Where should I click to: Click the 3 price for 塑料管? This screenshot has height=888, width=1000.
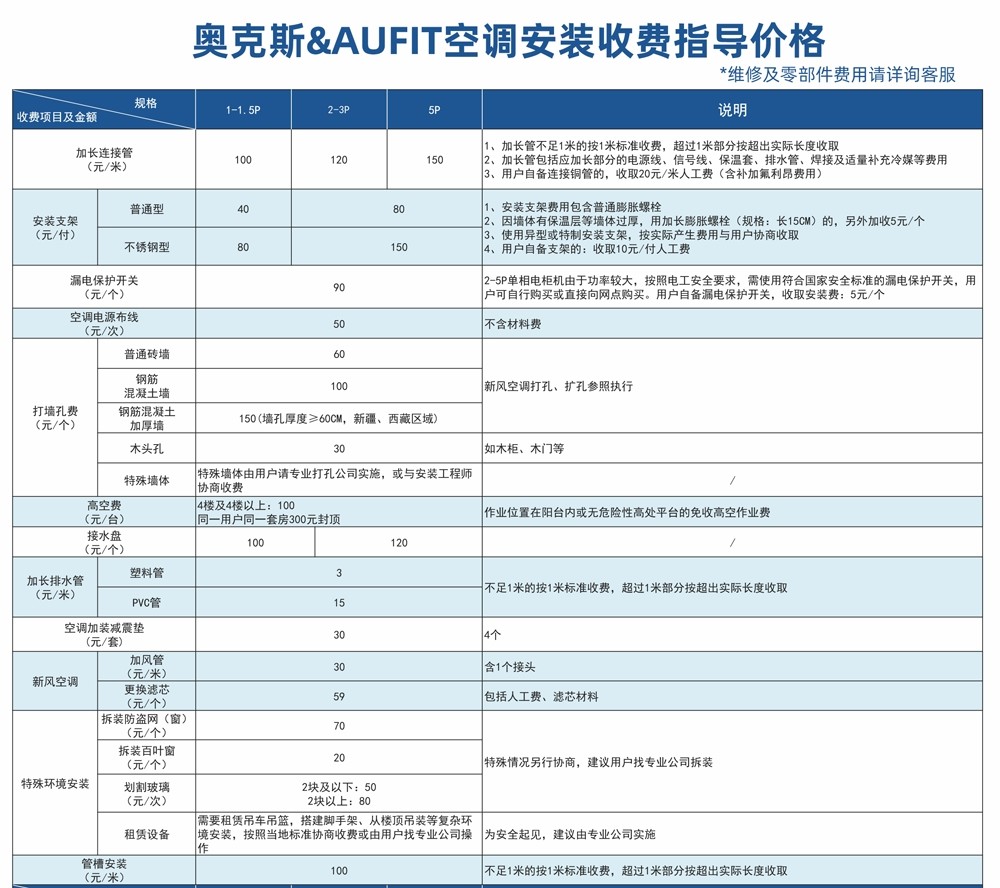(339, 573)
